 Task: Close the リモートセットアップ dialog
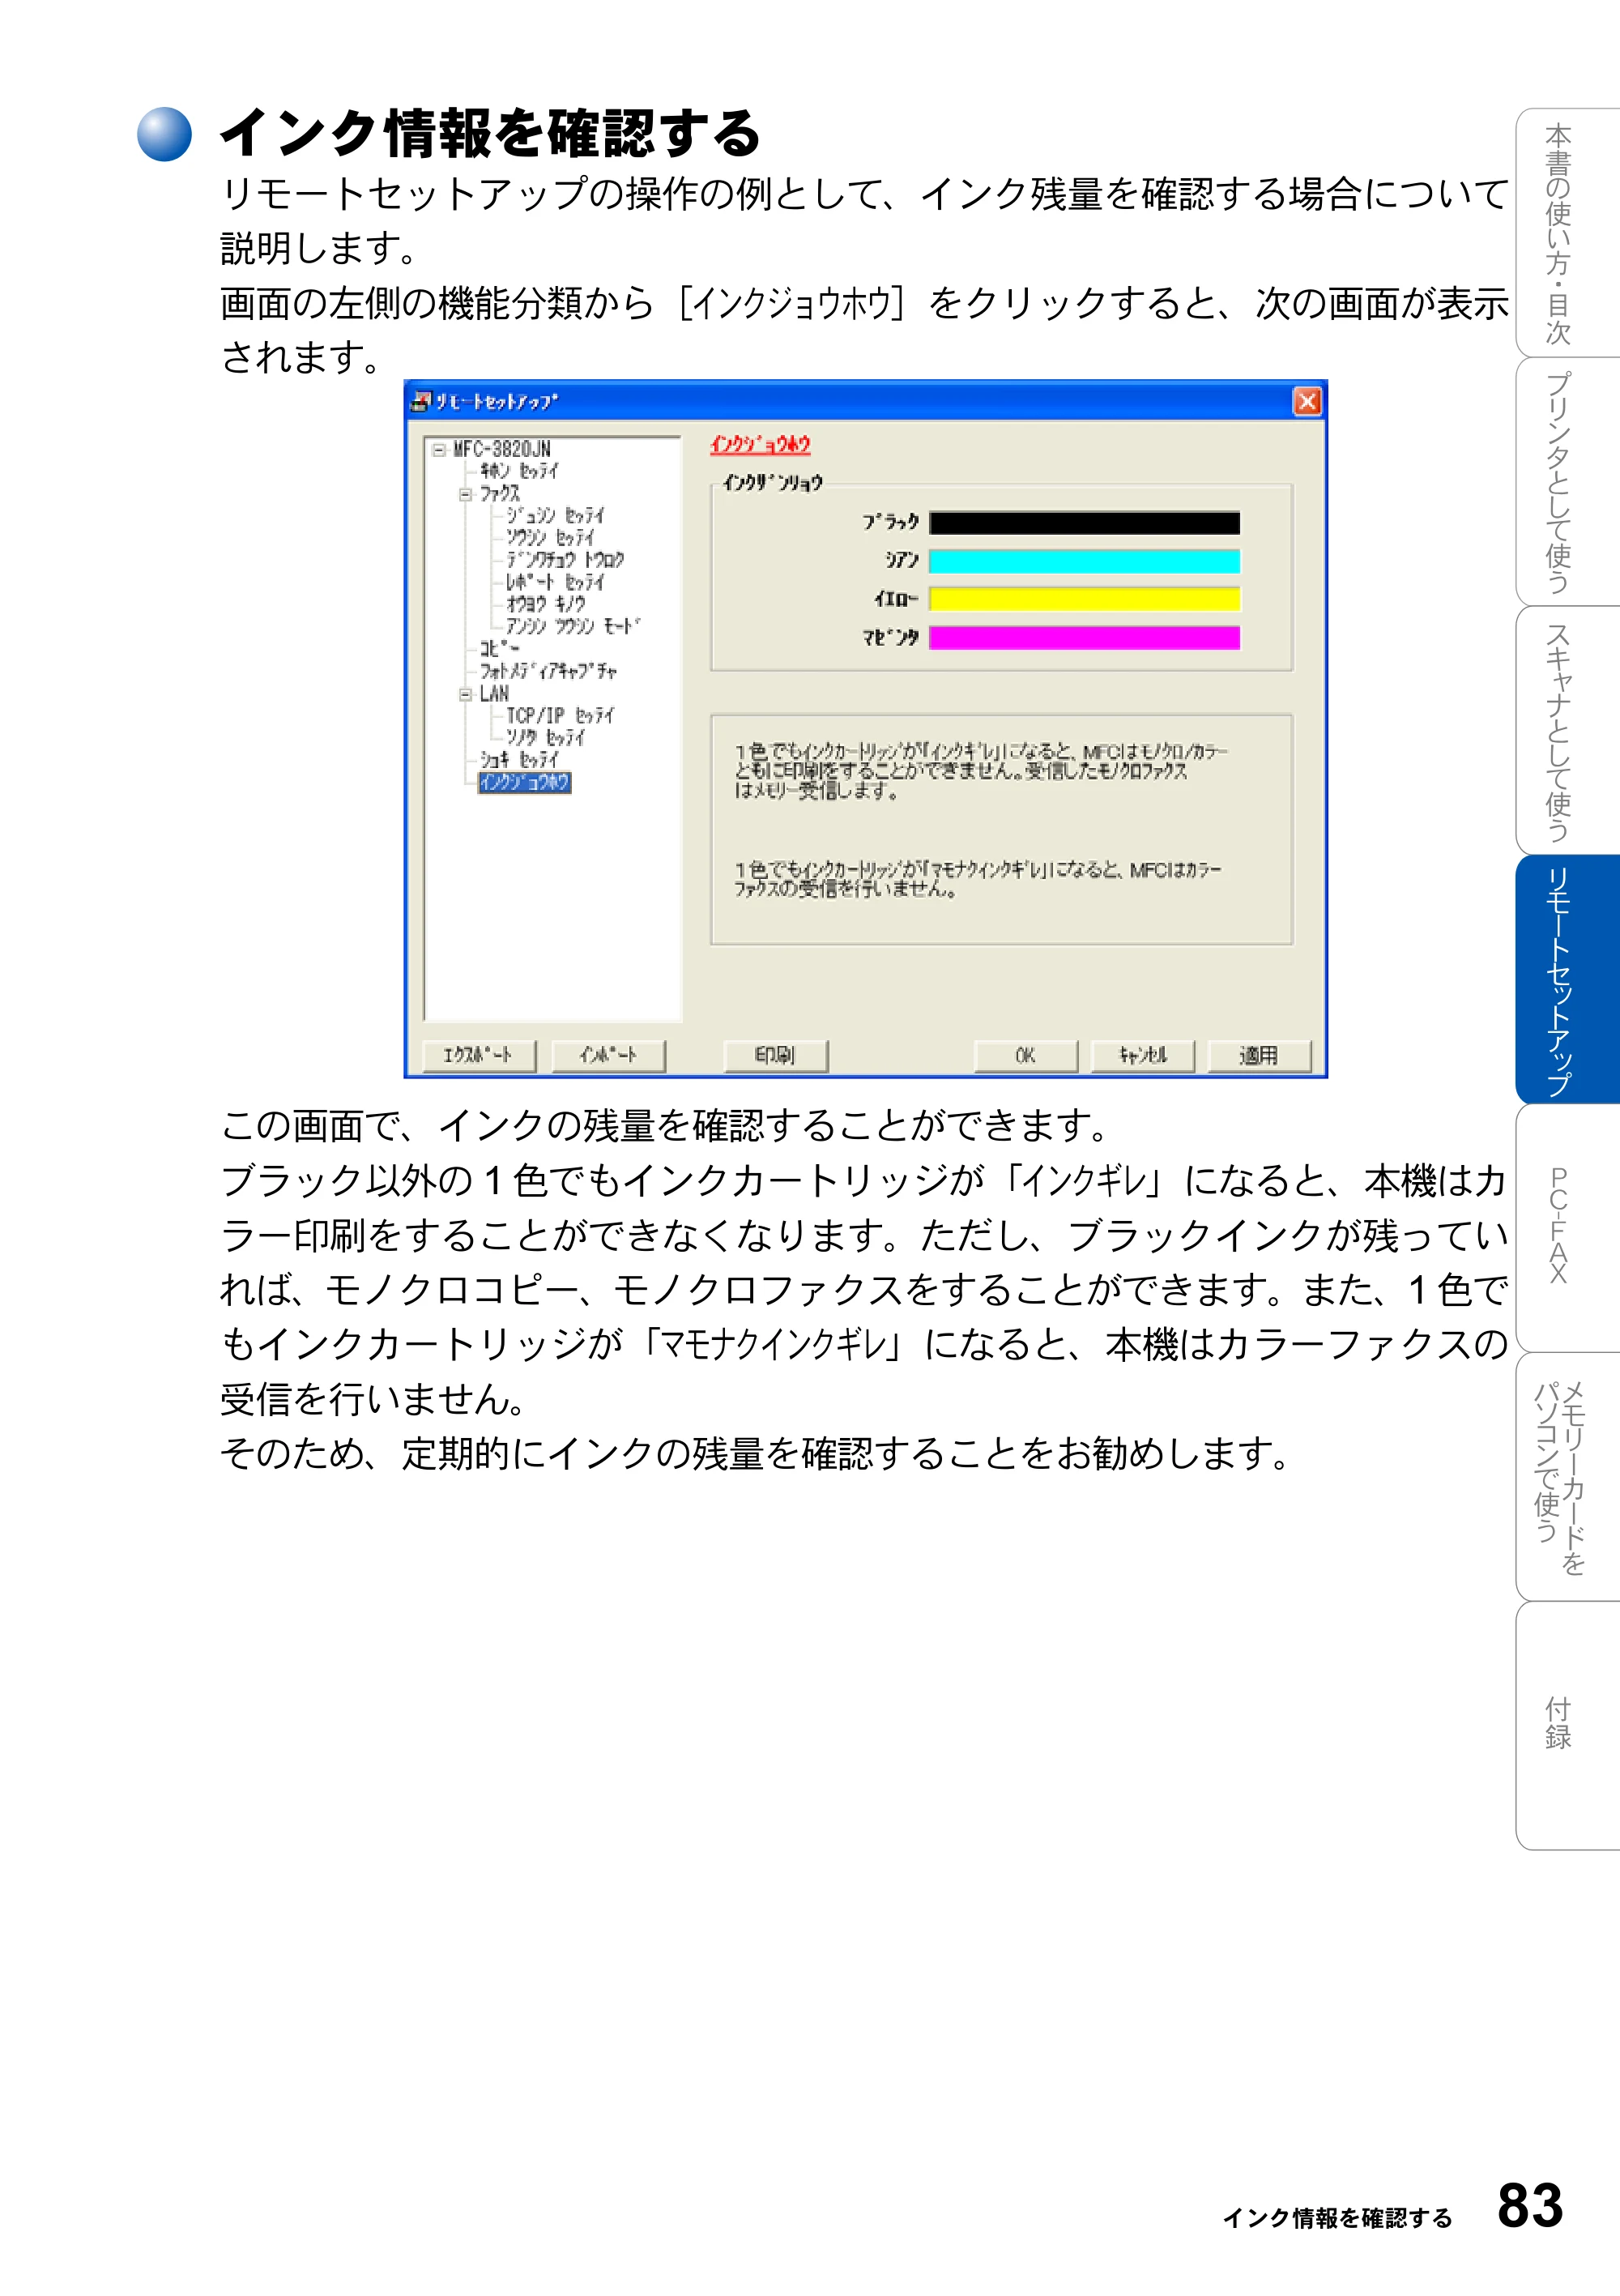click(1306, 401)
